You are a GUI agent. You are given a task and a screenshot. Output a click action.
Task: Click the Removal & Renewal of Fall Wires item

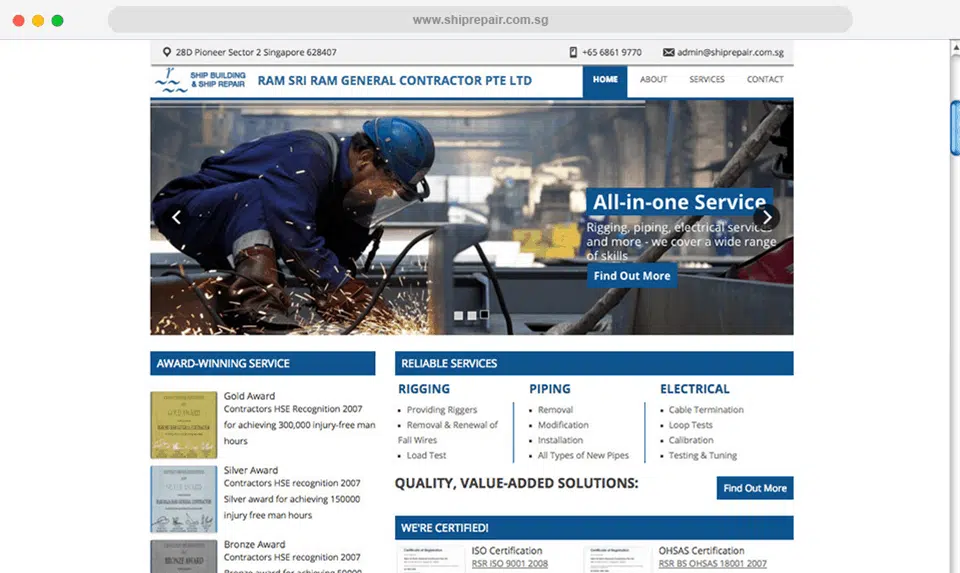[448, 432]
